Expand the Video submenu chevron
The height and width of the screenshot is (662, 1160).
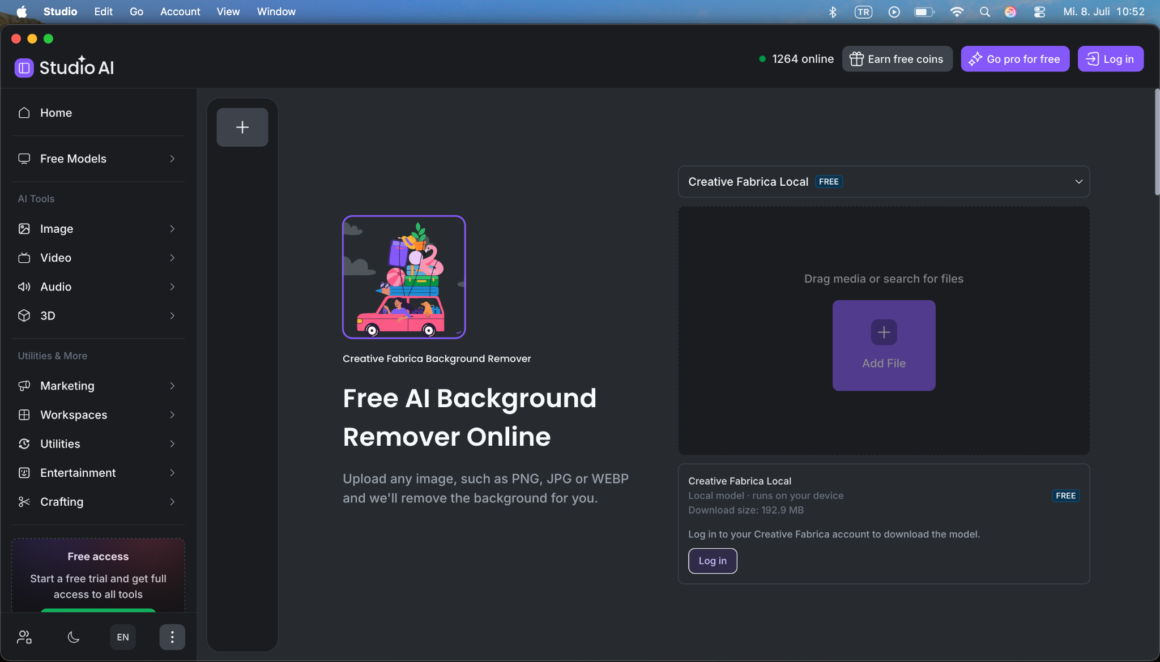click(x=172, y=257)
